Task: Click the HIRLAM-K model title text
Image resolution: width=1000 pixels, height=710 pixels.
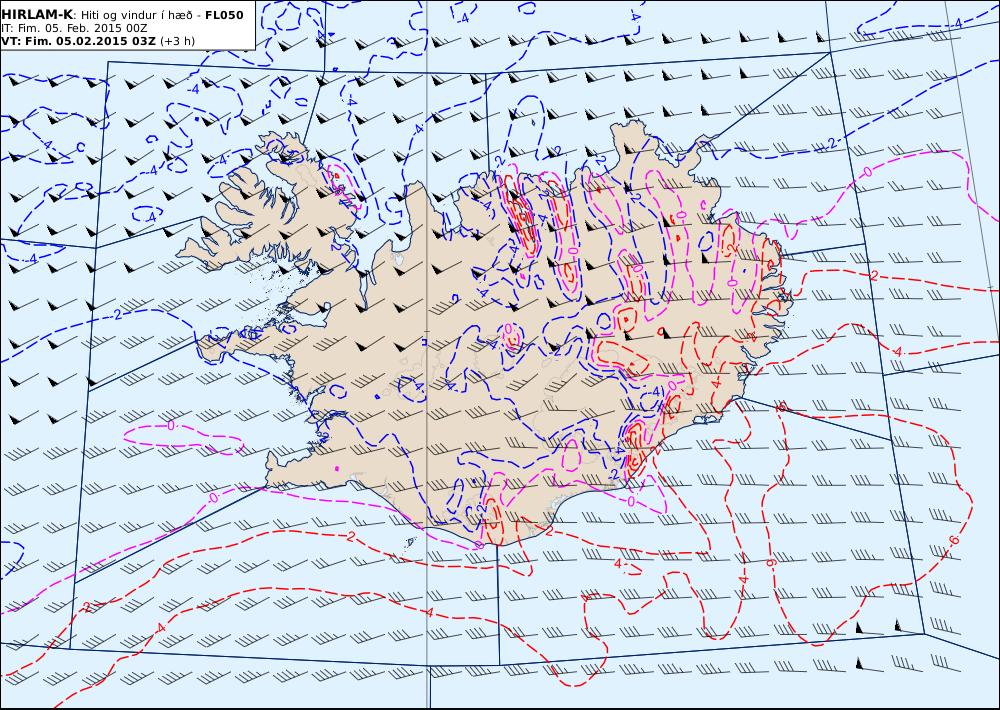Action: point(37,15)
